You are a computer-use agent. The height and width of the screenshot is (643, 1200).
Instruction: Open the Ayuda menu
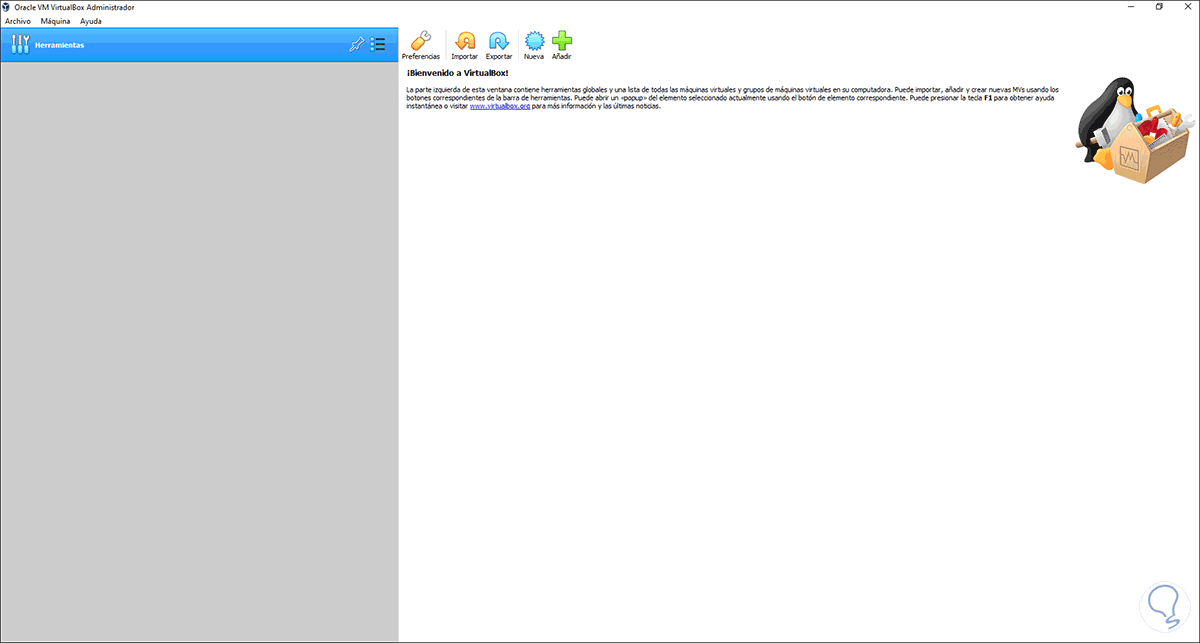(x=91, y=21)
